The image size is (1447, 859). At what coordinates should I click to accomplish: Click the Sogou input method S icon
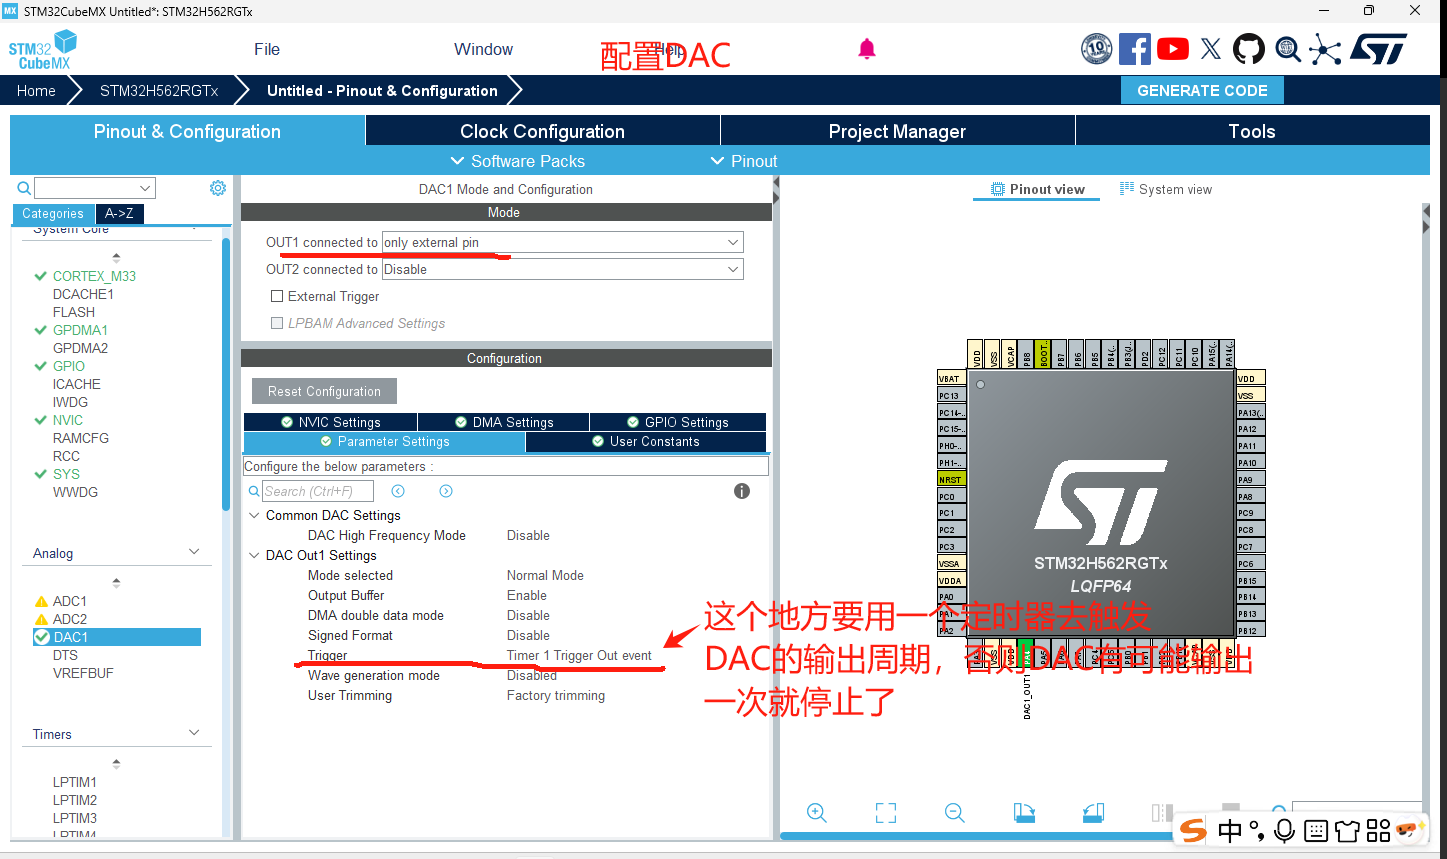pos(1193,830)
